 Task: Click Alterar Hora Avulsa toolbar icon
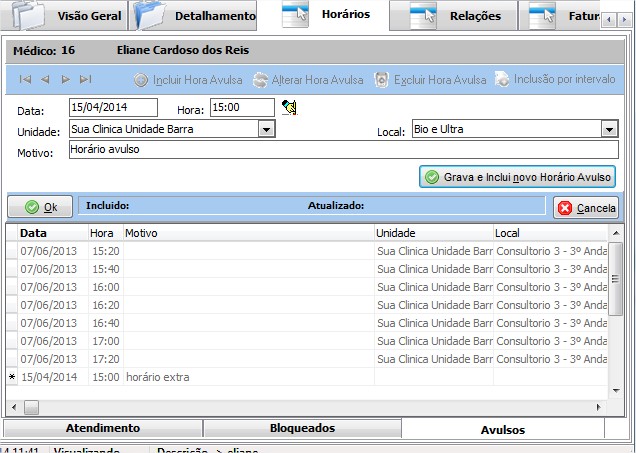[x=260, y=79]
